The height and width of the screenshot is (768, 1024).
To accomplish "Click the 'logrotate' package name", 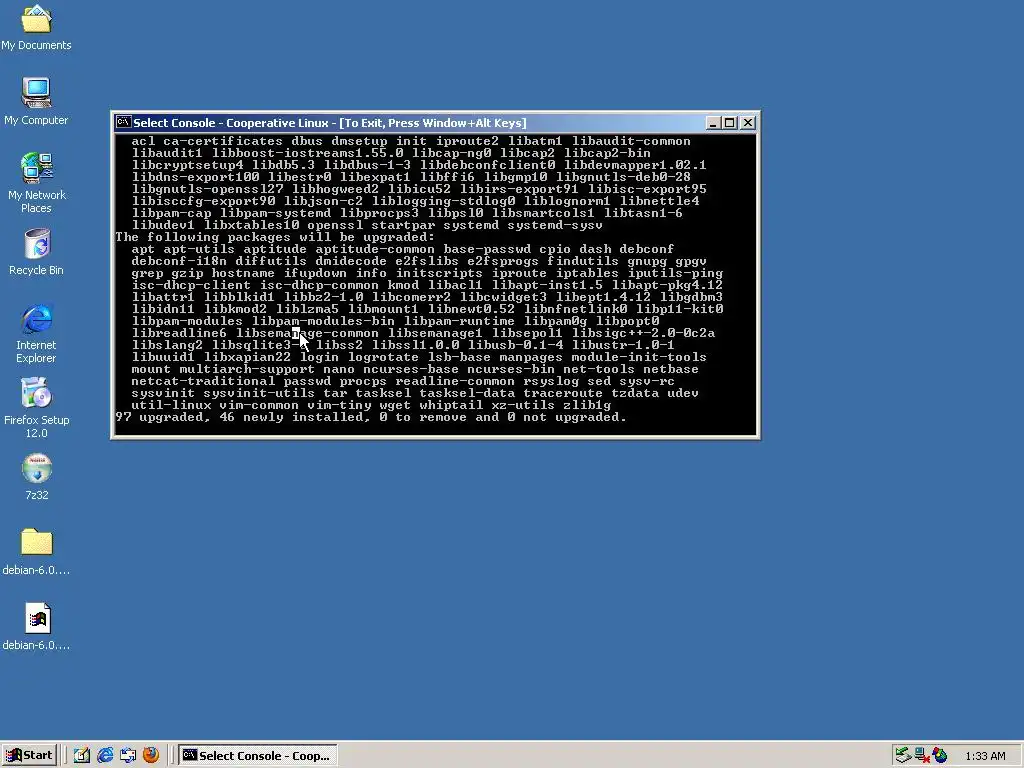I will tap(383, 357).
